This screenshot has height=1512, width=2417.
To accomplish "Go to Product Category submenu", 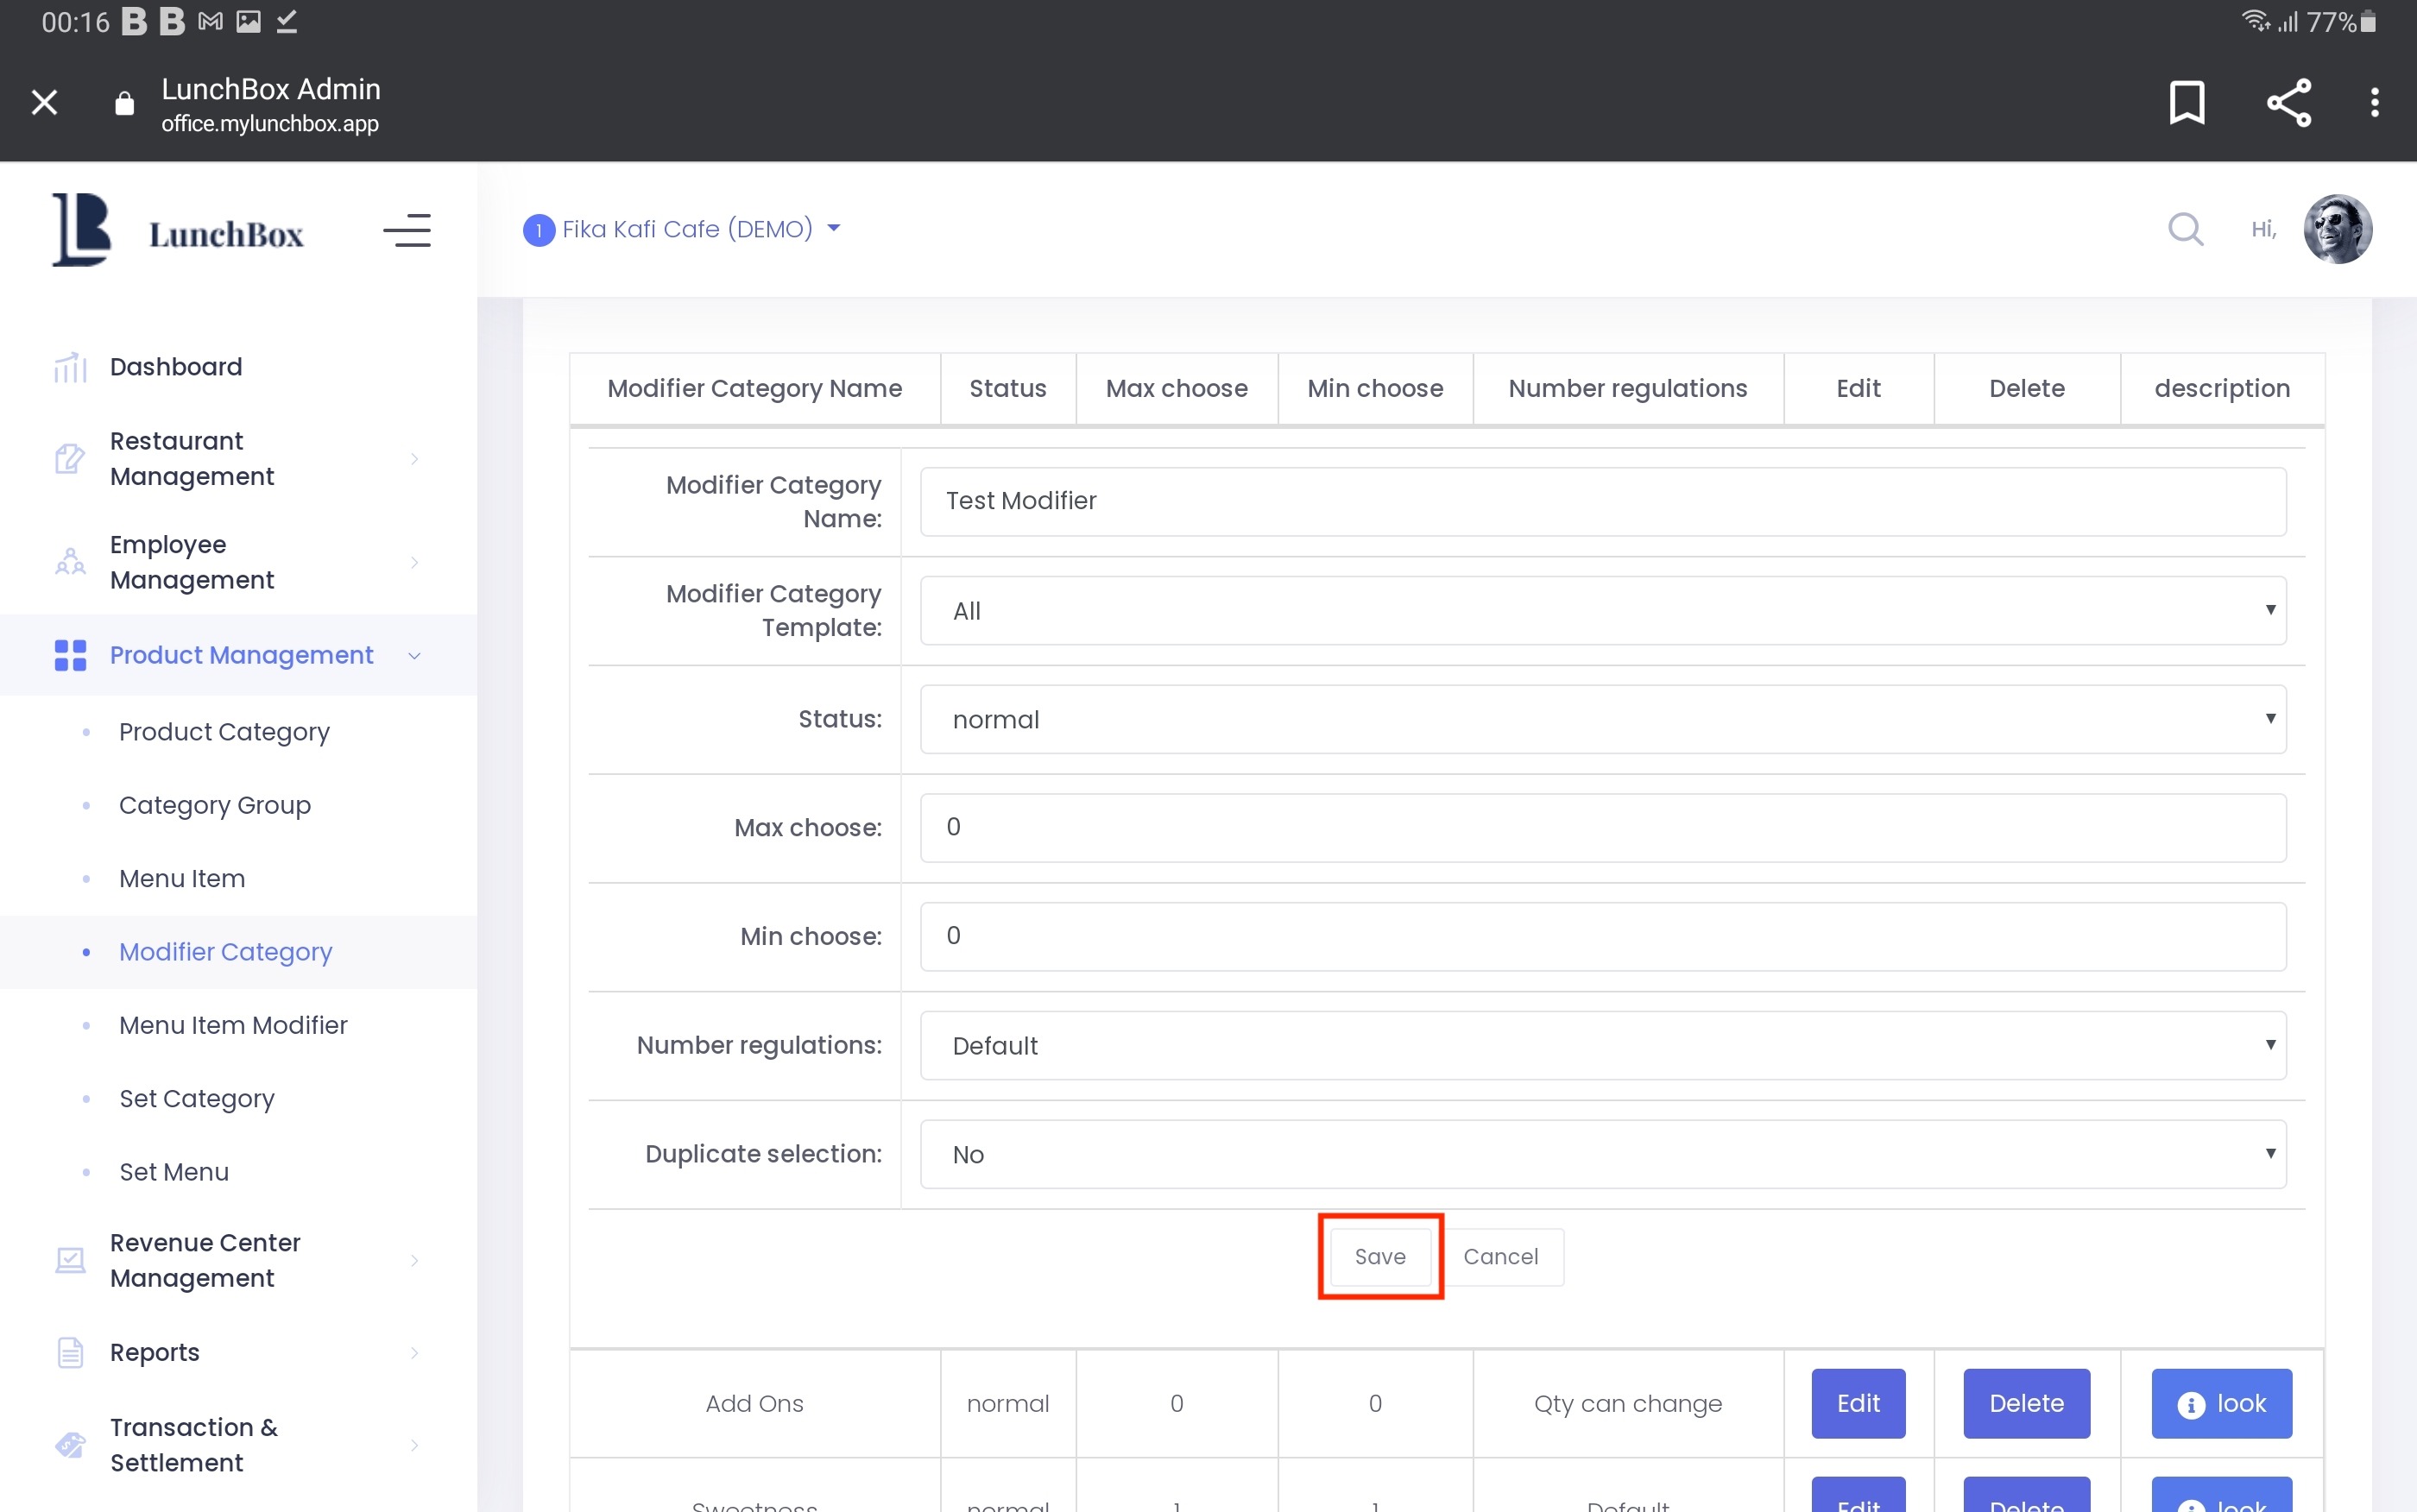I will [x=224, y=732].
